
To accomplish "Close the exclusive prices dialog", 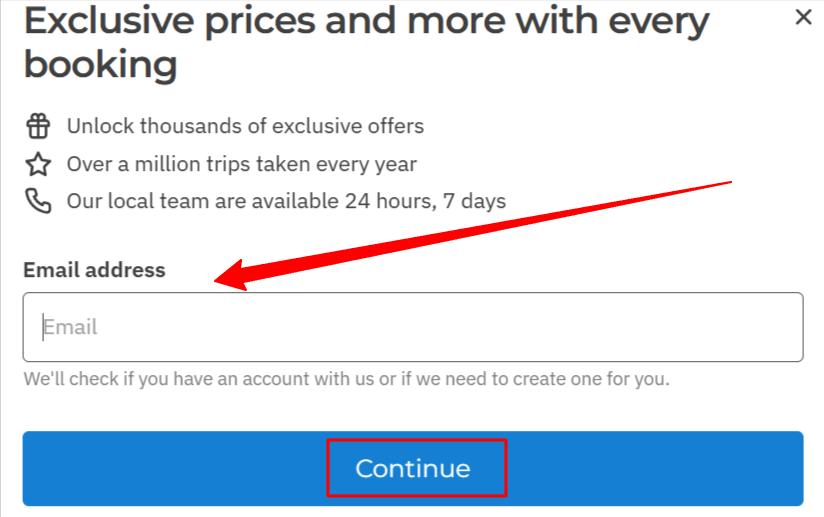I will click(804, 17).
